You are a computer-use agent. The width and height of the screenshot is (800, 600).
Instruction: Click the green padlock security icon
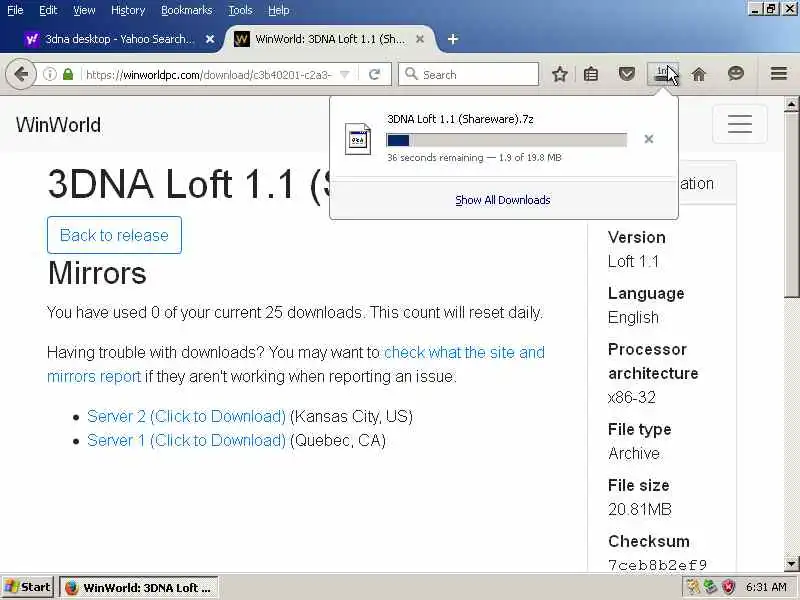pyautogui.click(x=68, y=74)
